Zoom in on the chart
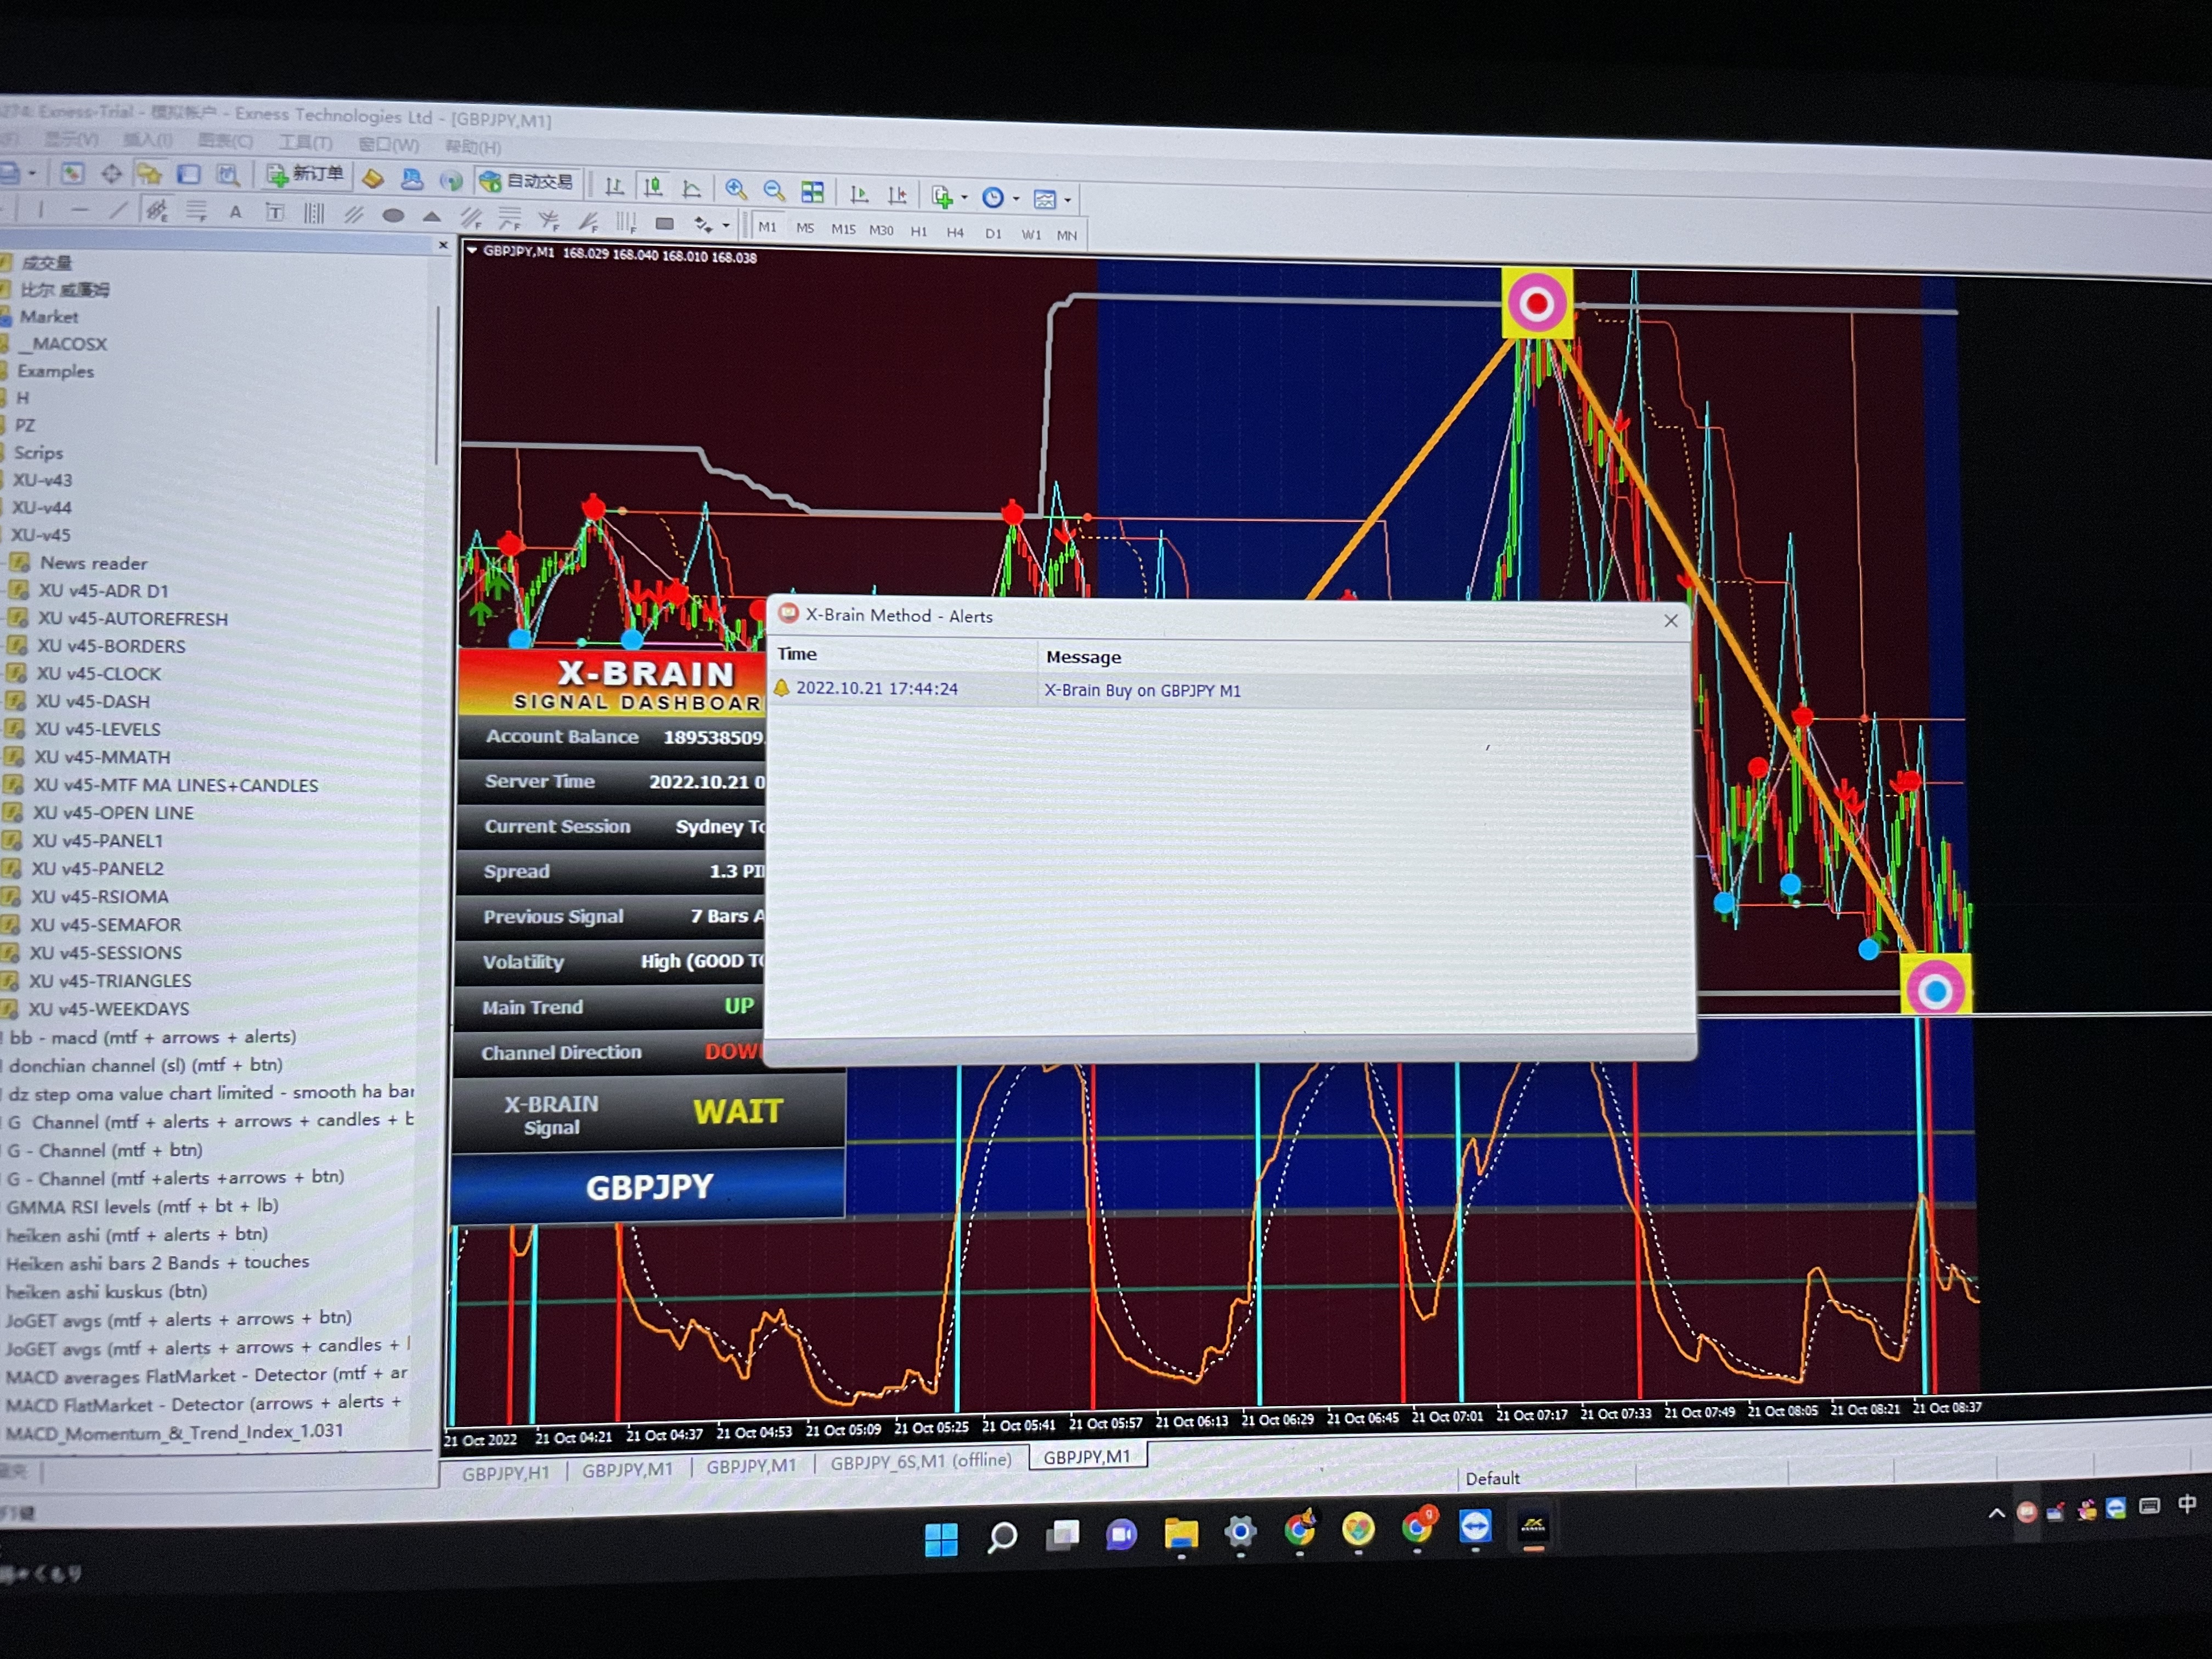 [736, 189]
